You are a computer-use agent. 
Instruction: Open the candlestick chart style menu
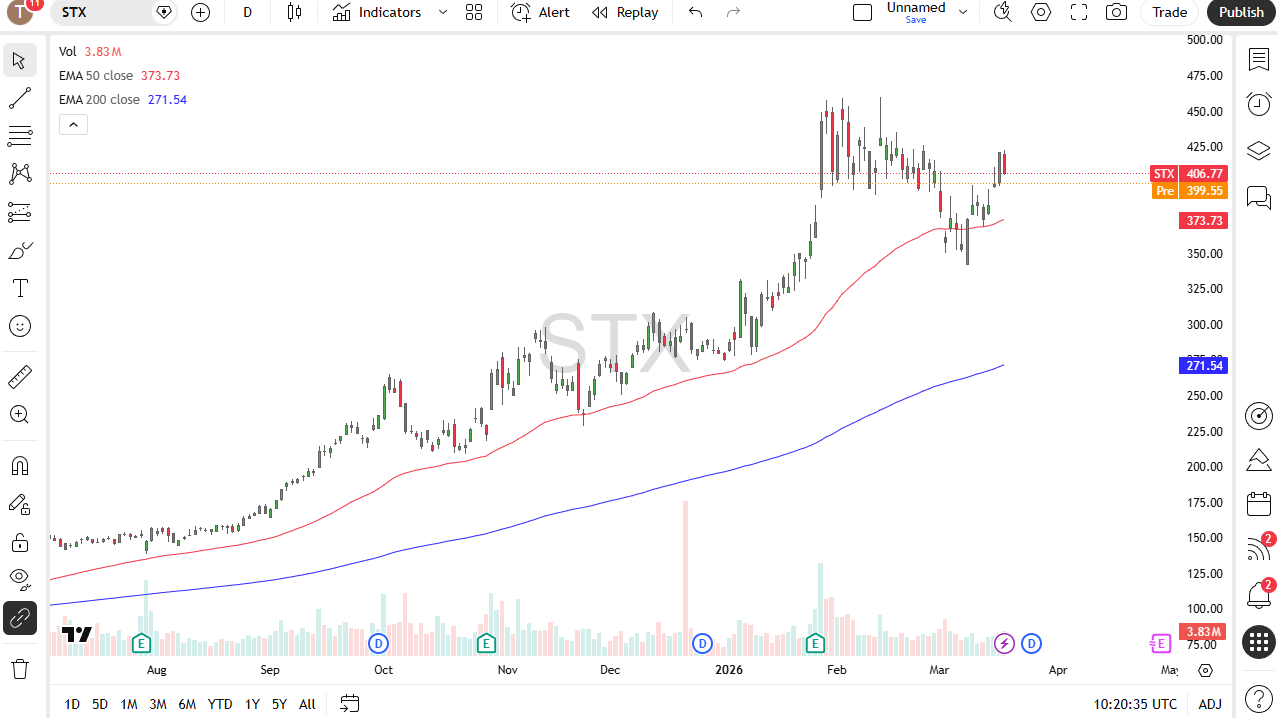point(294,12)
